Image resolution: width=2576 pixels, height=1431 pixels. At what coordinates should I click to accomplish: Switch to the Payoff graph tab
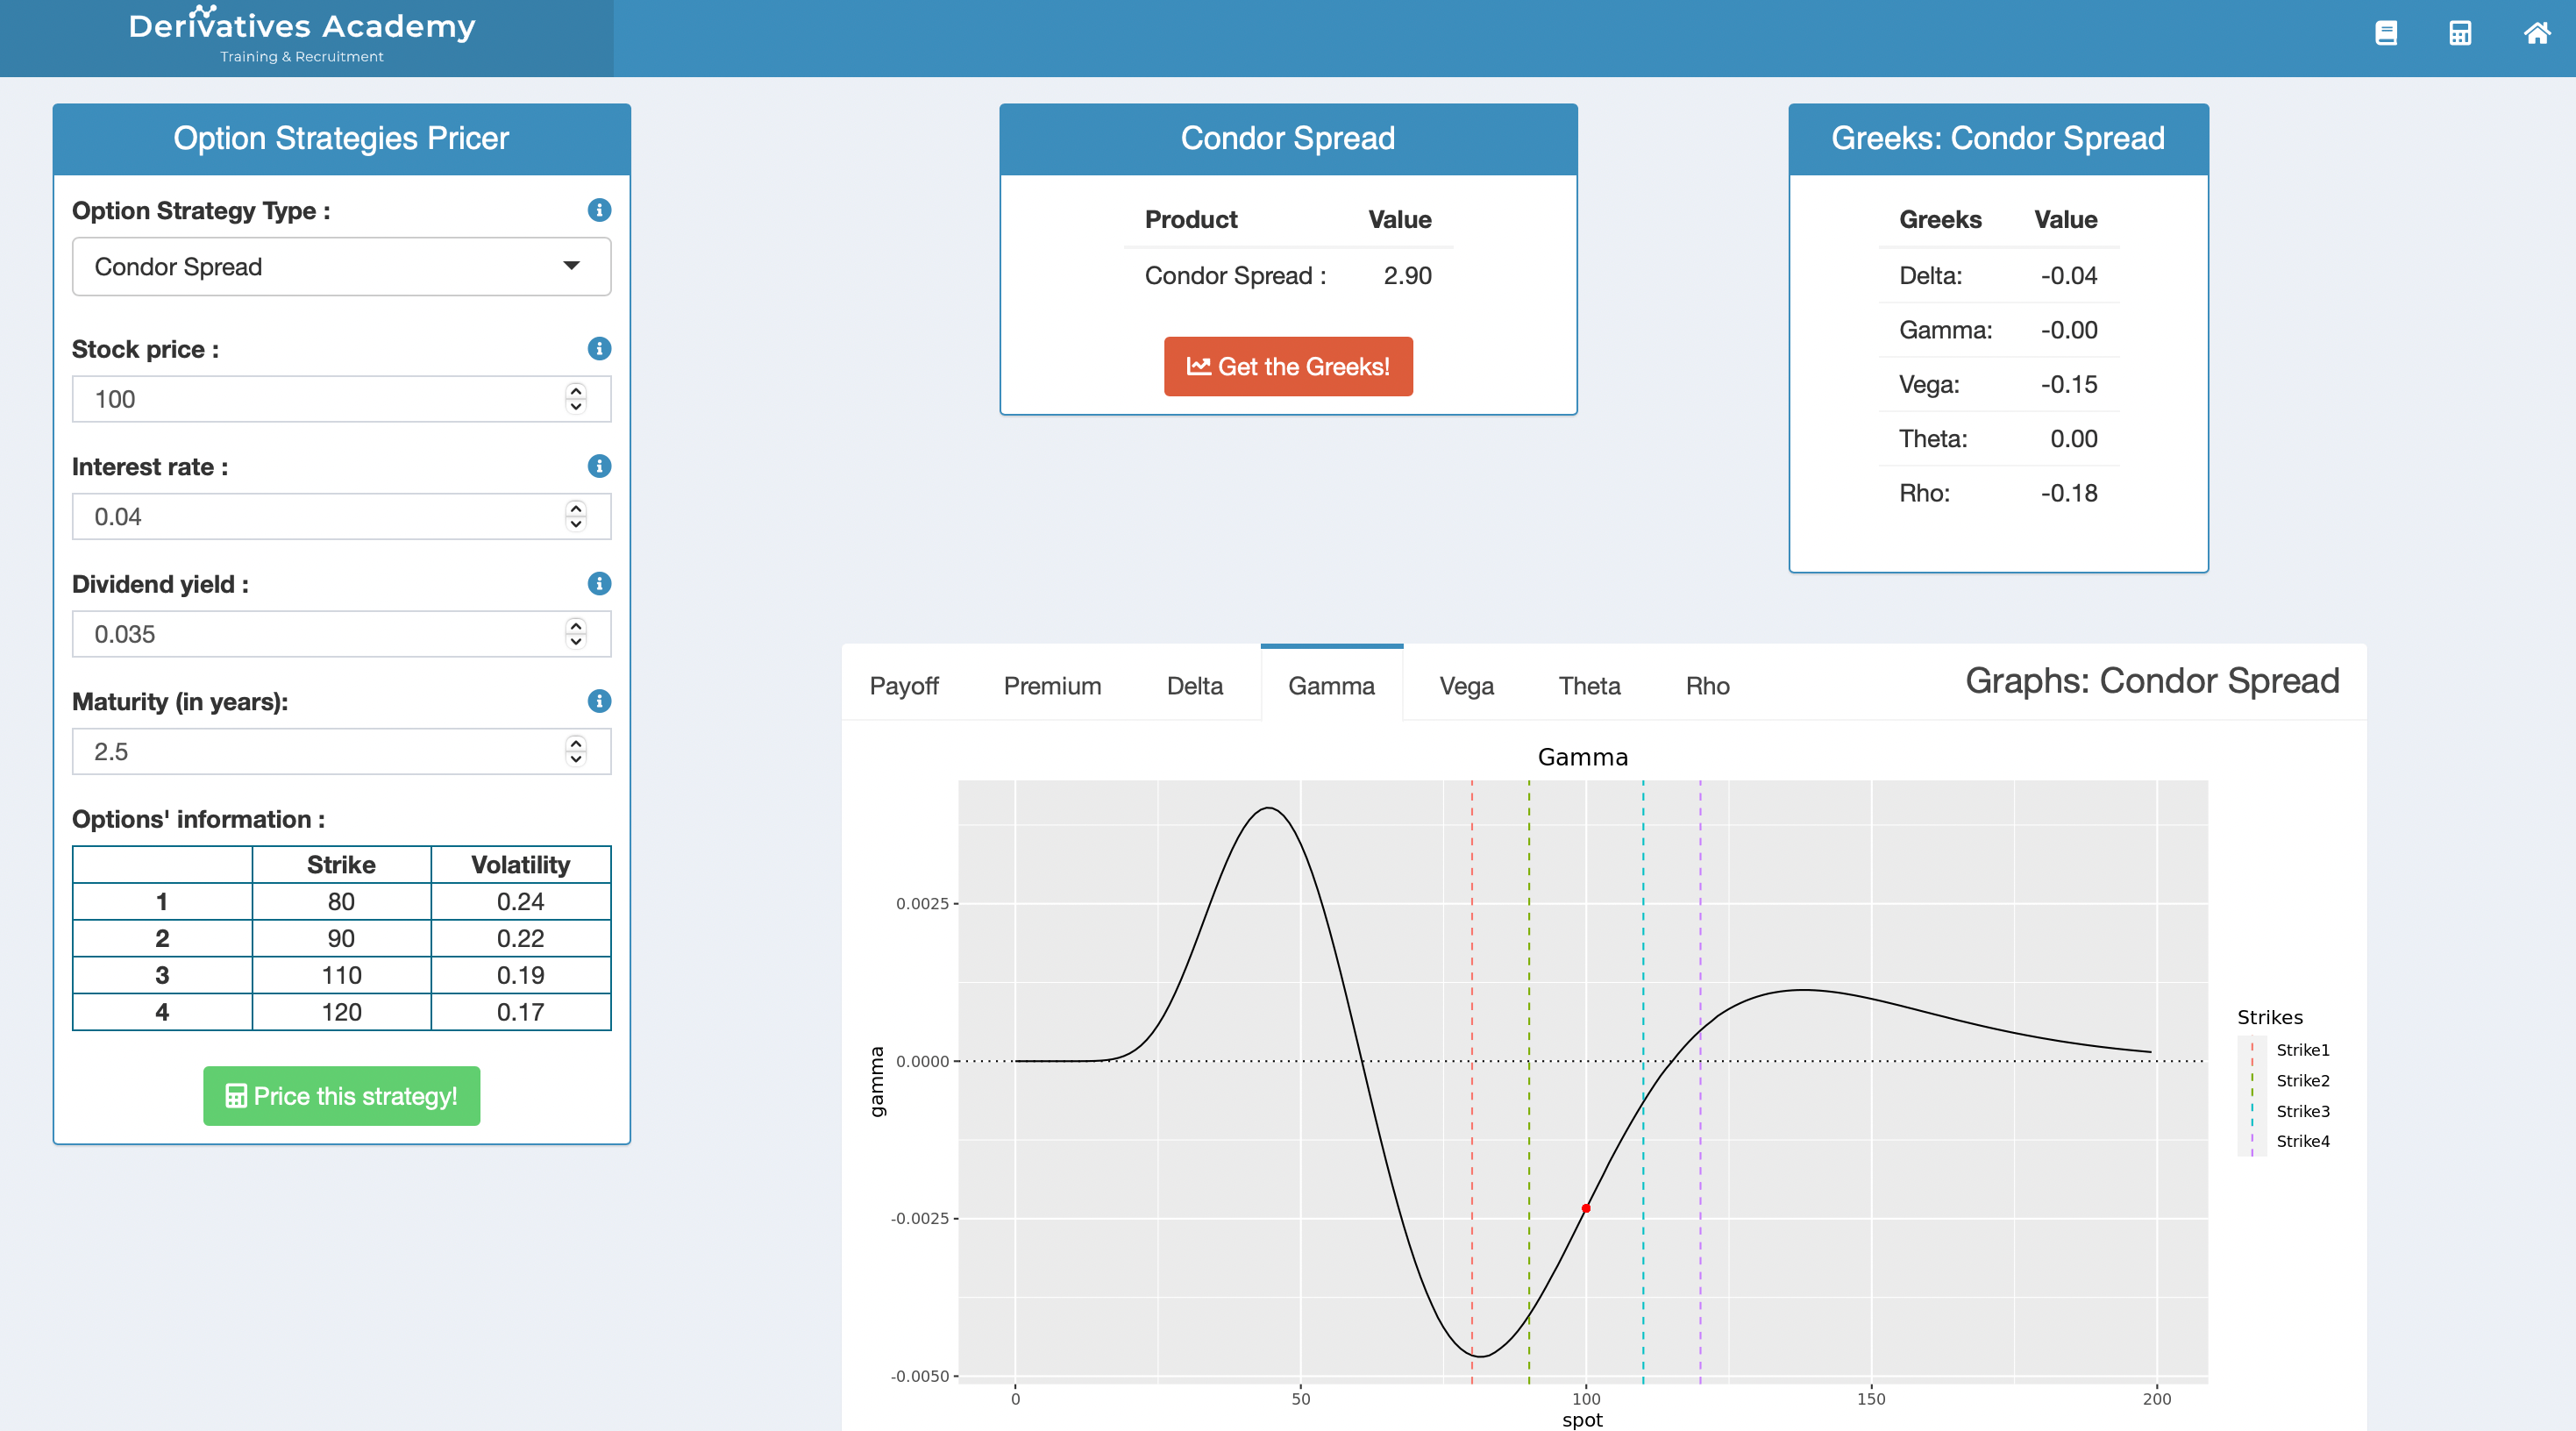(903, 686)
